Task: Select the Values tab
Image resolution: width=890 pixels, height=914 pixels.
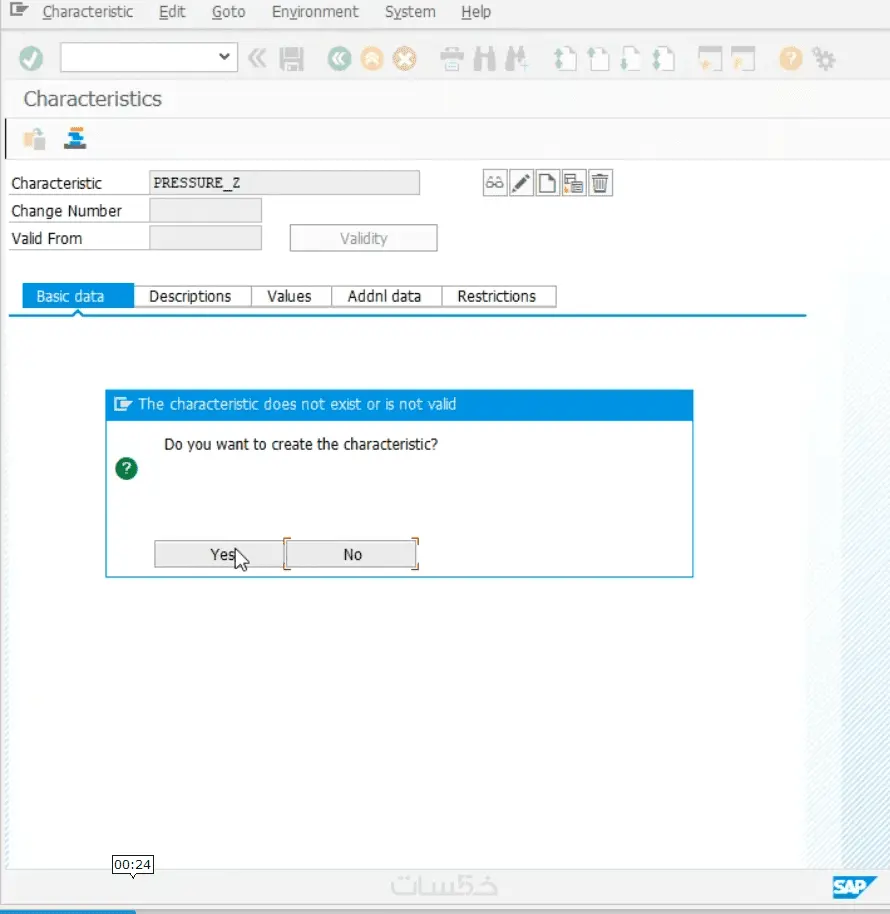Action: click(289, 296)
